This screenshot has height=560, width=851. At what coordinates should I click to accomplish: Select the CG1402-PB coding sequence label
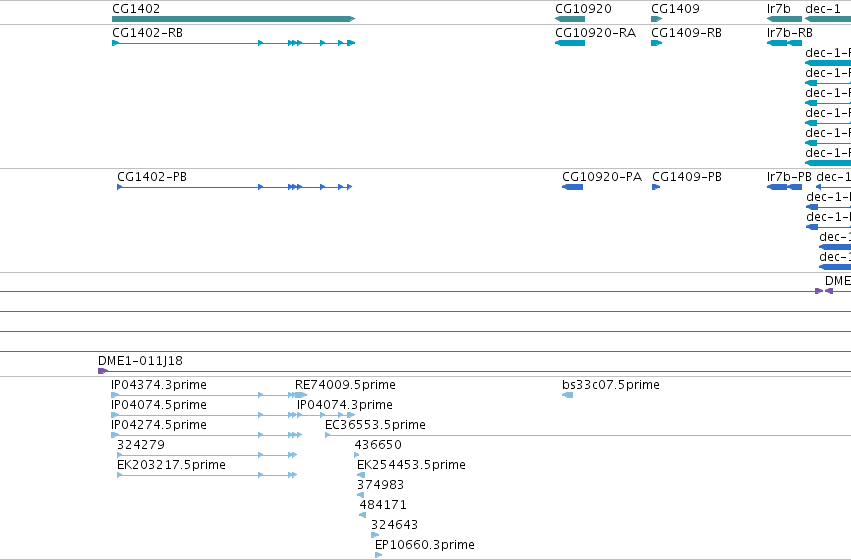(152, 176)
